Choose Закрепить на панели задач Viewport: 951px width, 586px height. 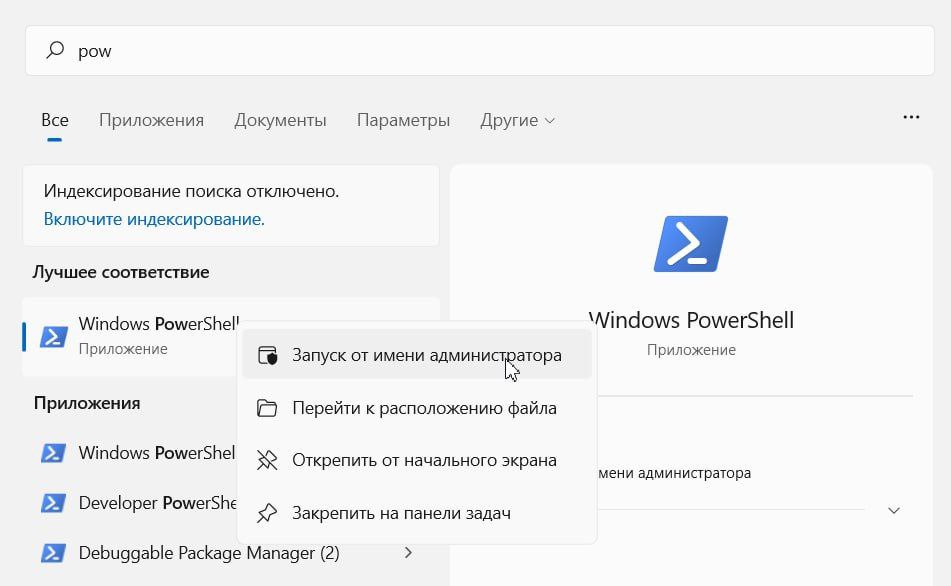click(401, 513)
